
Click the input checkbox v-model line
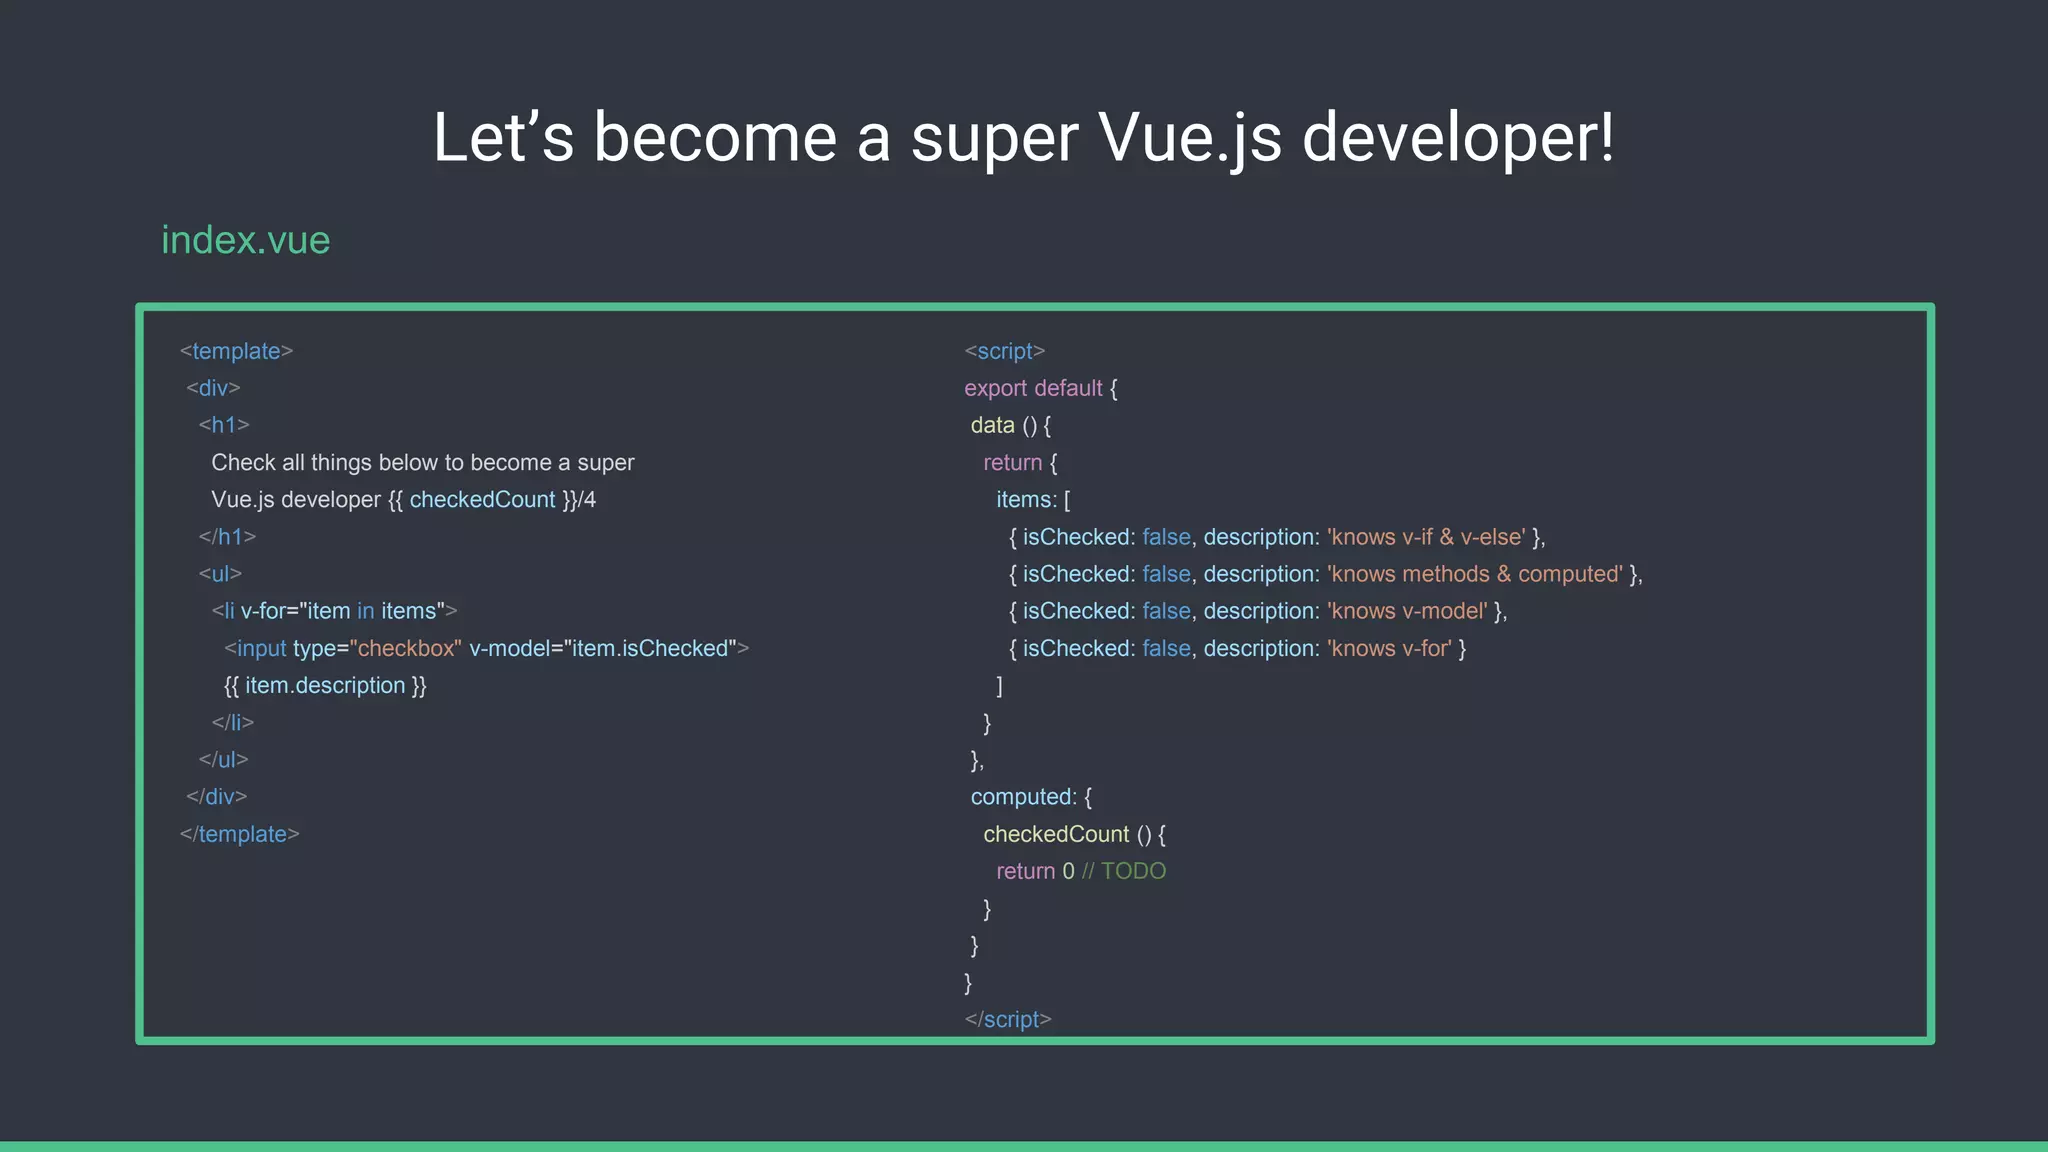487,648
